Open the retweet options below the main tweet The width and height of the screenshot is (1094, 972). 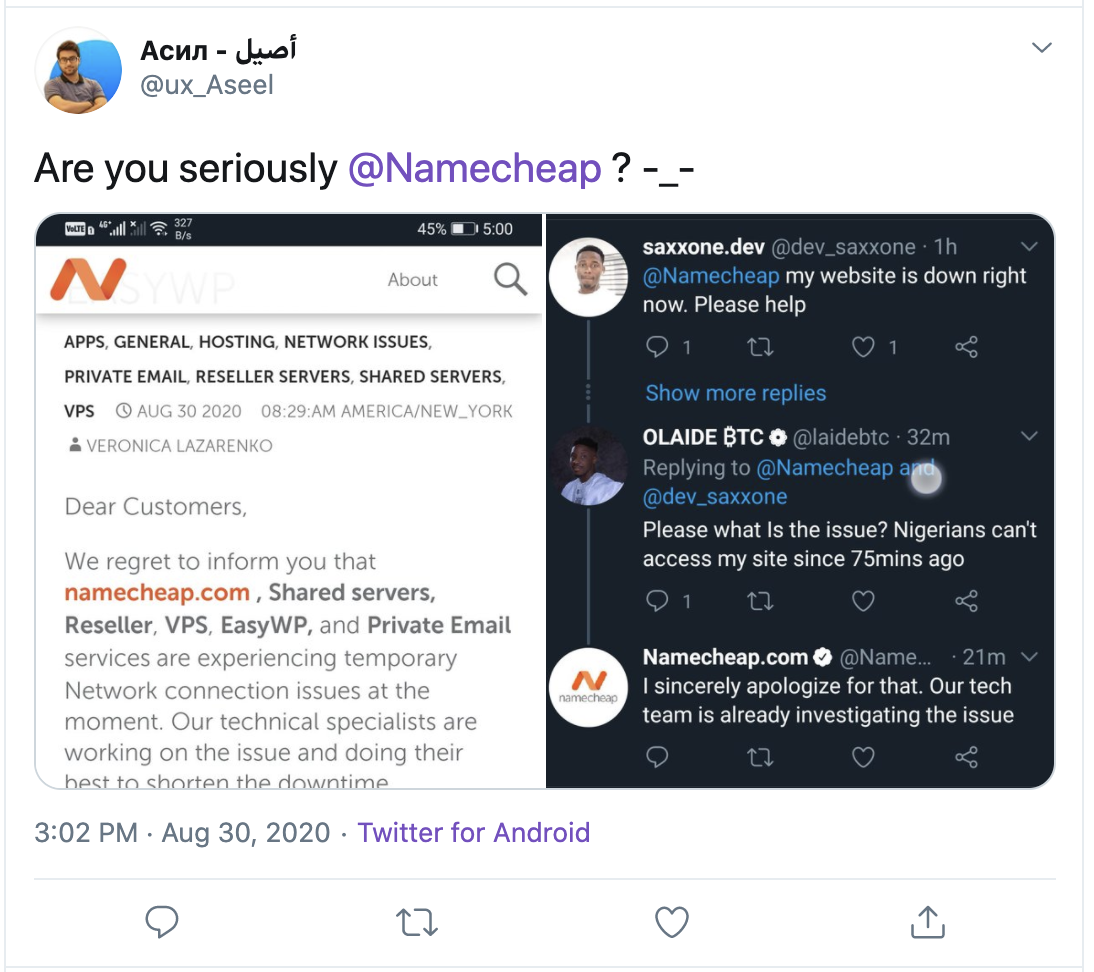(416, 922)
